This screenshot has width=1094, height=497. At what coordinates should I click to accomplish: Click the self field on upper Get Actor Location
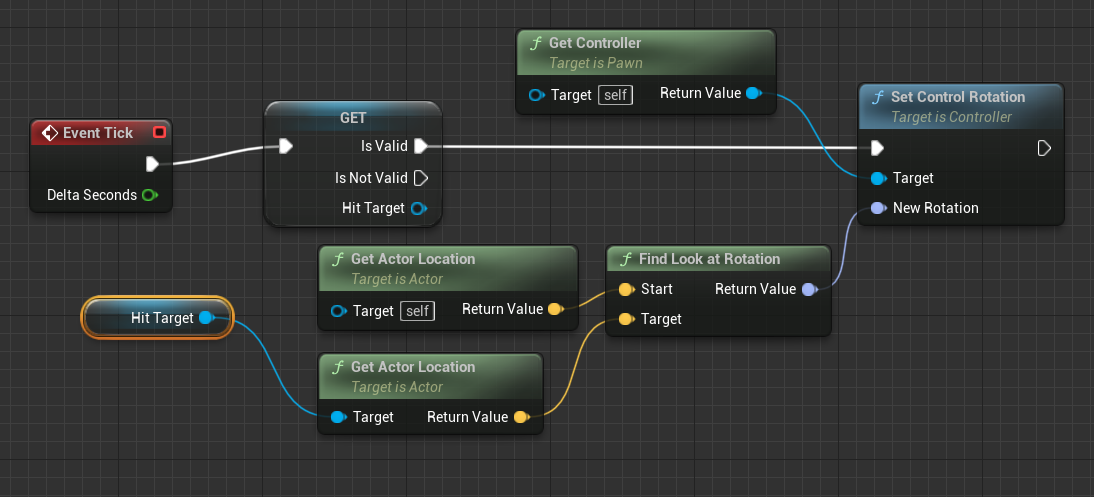pyautogui.click(x=417, y=311)
